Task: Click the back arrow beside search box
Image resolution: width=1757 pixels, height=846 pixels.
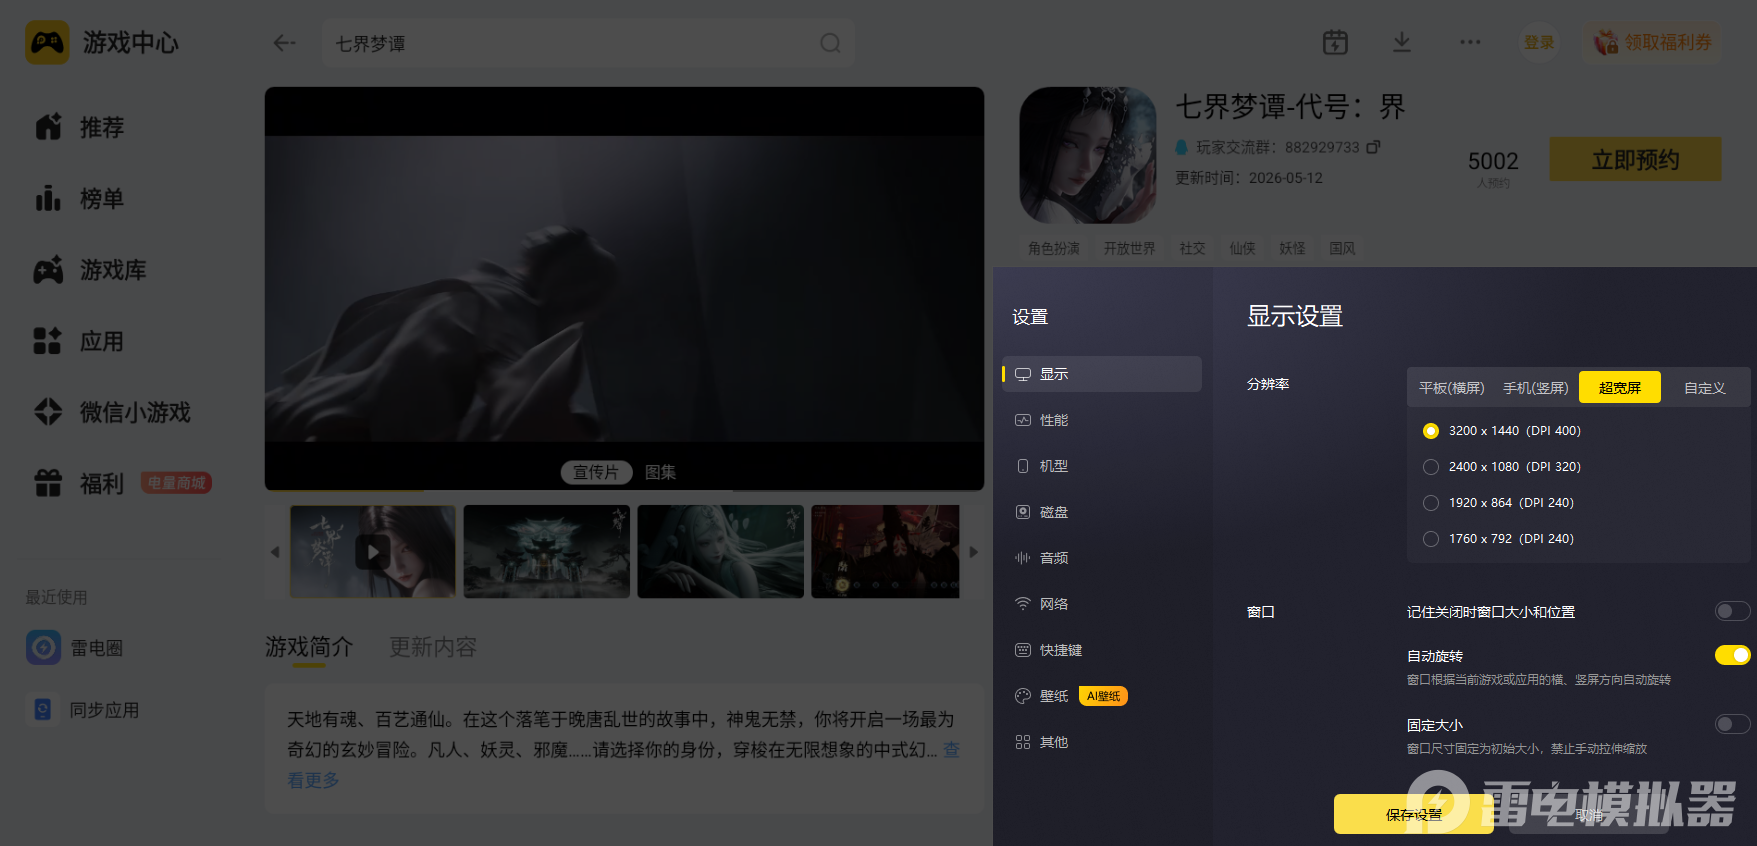Action: [284, 43]
